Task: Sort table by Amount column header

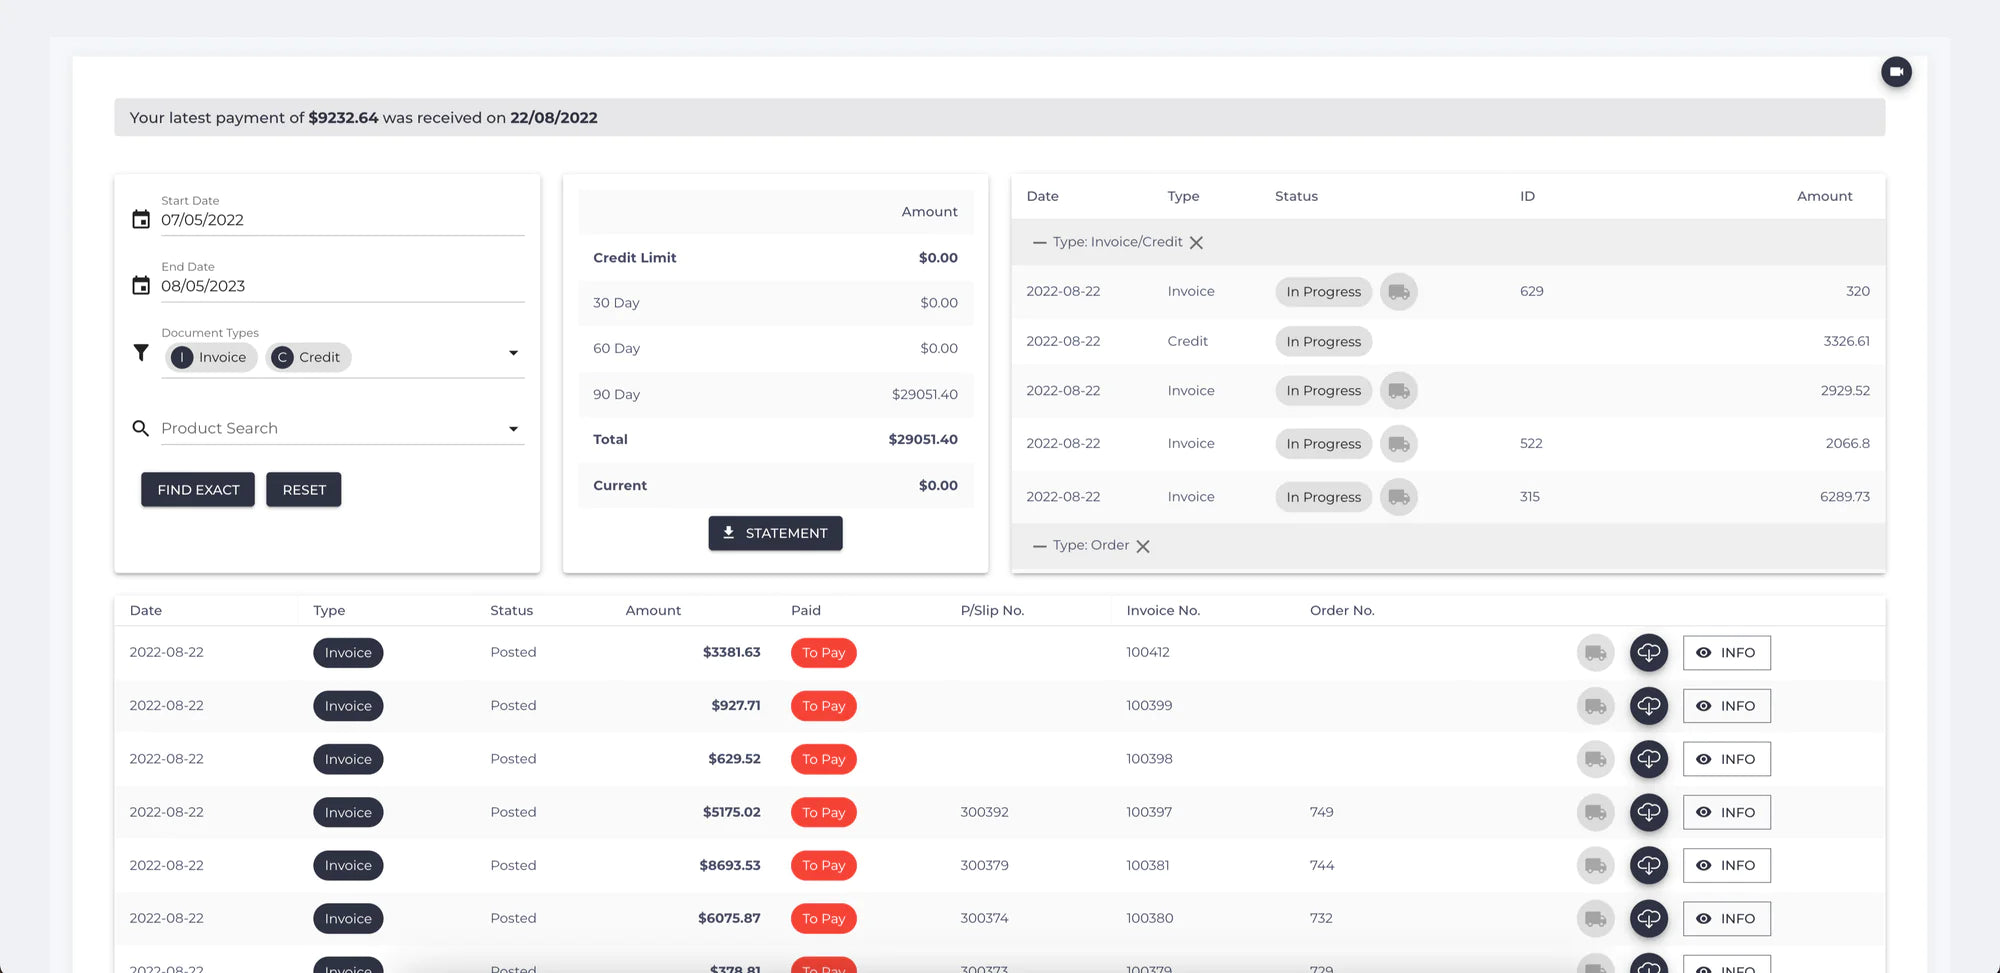Action: tap(652, 610)
